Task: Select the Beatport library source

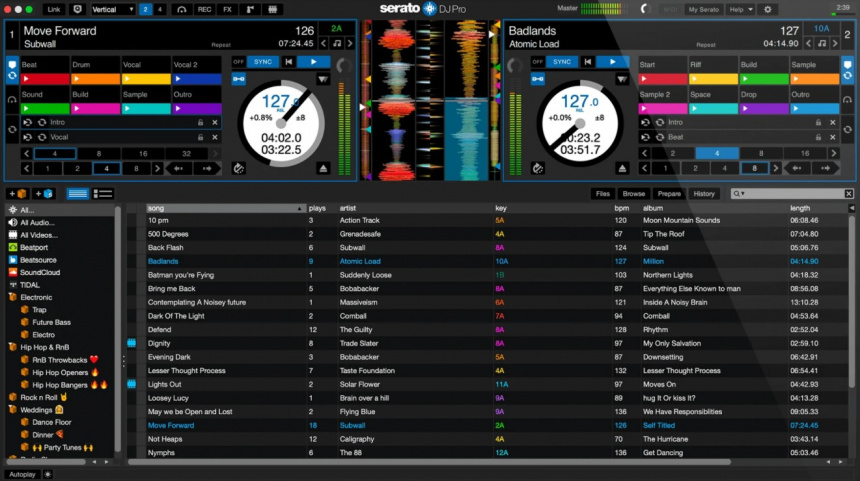Action: tap(33, 247)
